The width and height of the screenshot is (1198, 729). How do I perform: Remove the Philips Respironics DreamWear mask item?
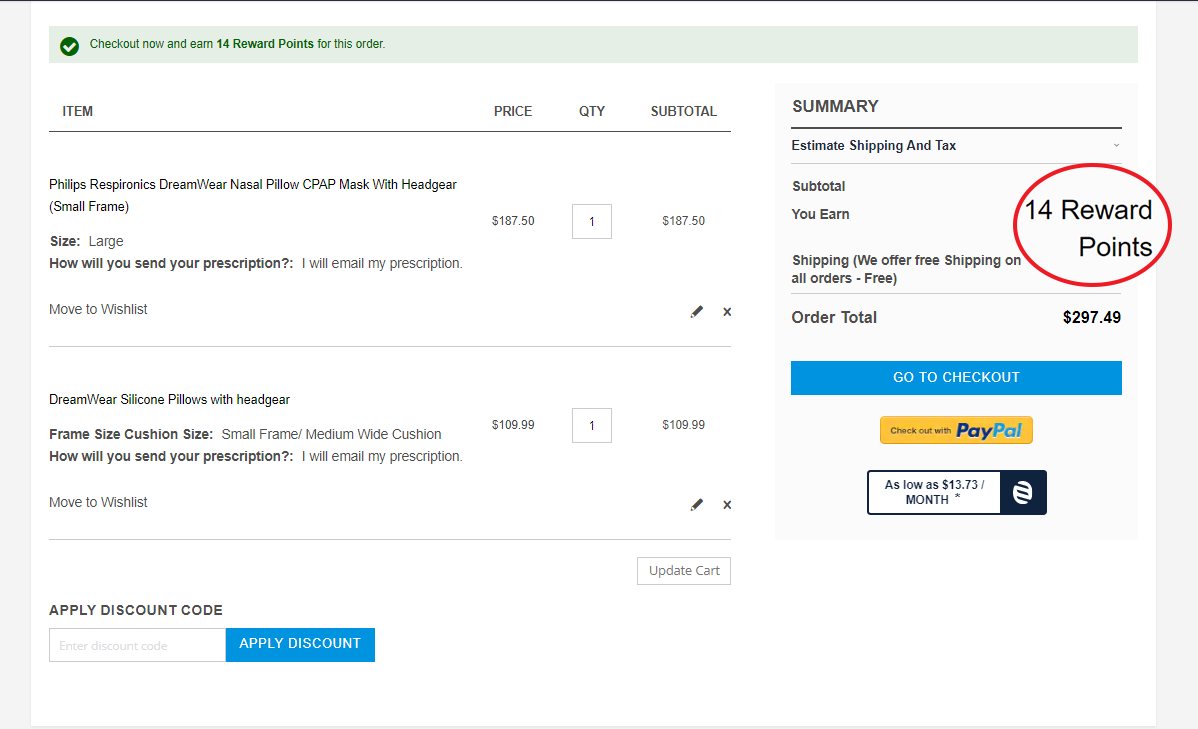[x=727, y=312]
